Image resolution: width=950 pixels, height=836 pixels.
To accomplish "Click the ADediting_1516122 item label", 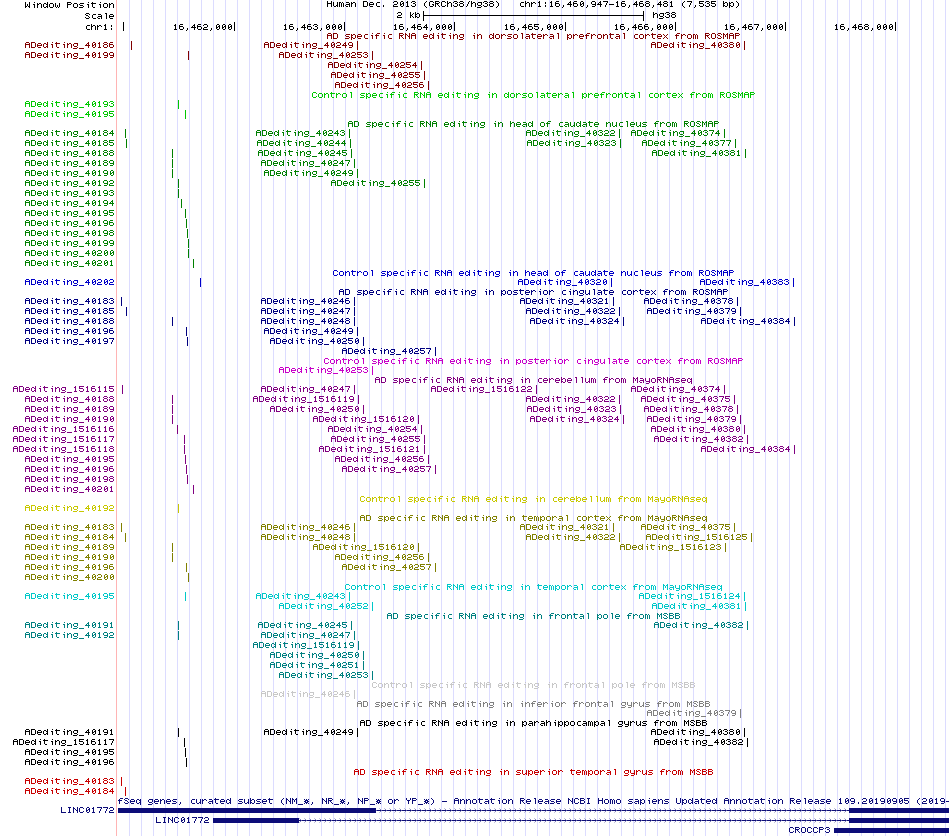I will 481,390.
